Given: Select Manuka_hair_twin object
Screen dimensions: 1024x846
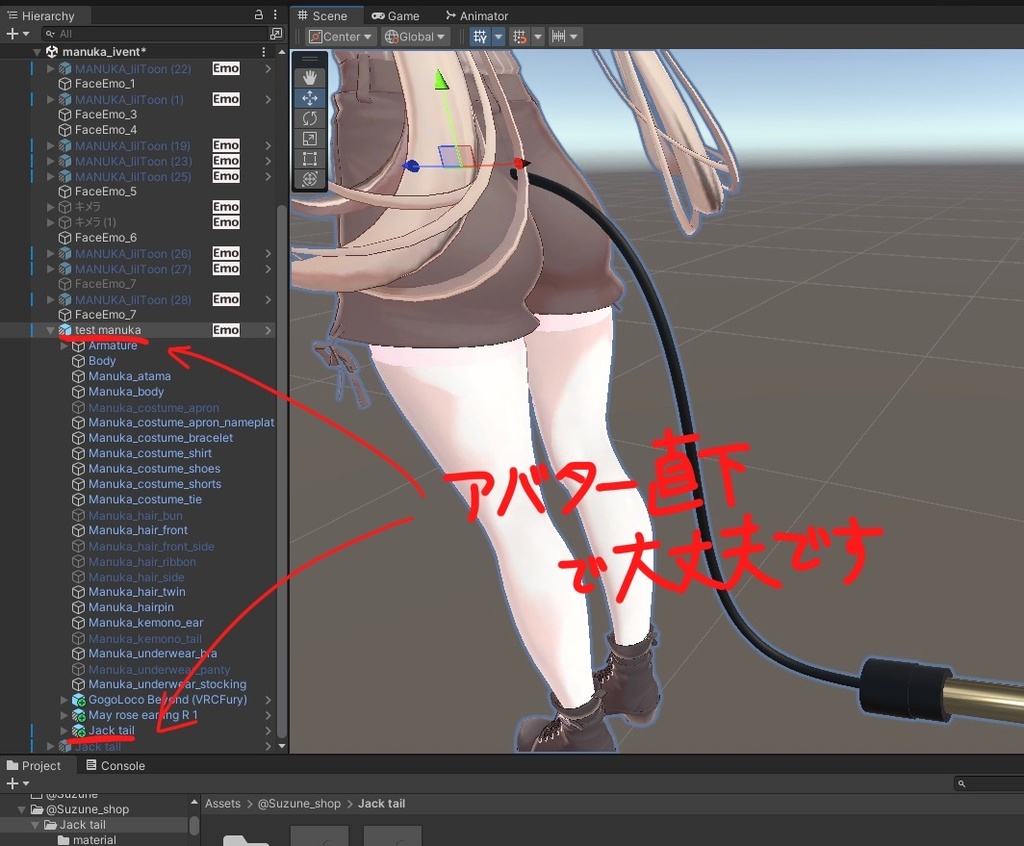Looking at the screenshot, I should point(136,592).
